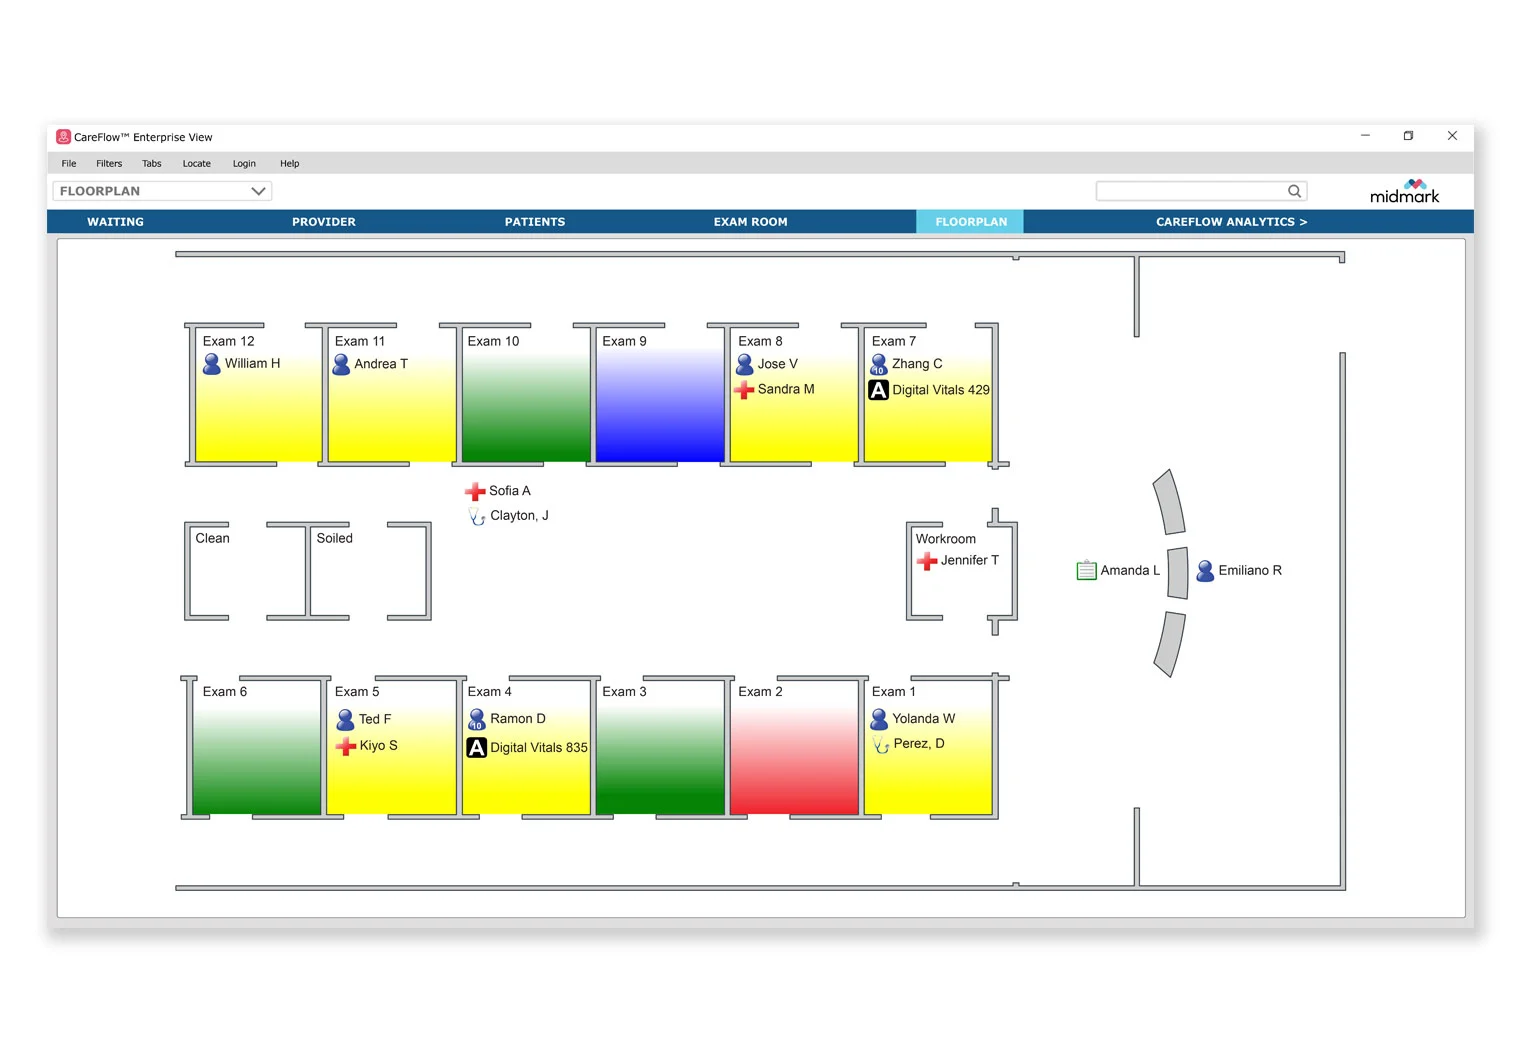Screen dimensions: 1521x1056
Task: Select the Digital Vitals 835 icon in Exam 4
Action: (476, 748)
